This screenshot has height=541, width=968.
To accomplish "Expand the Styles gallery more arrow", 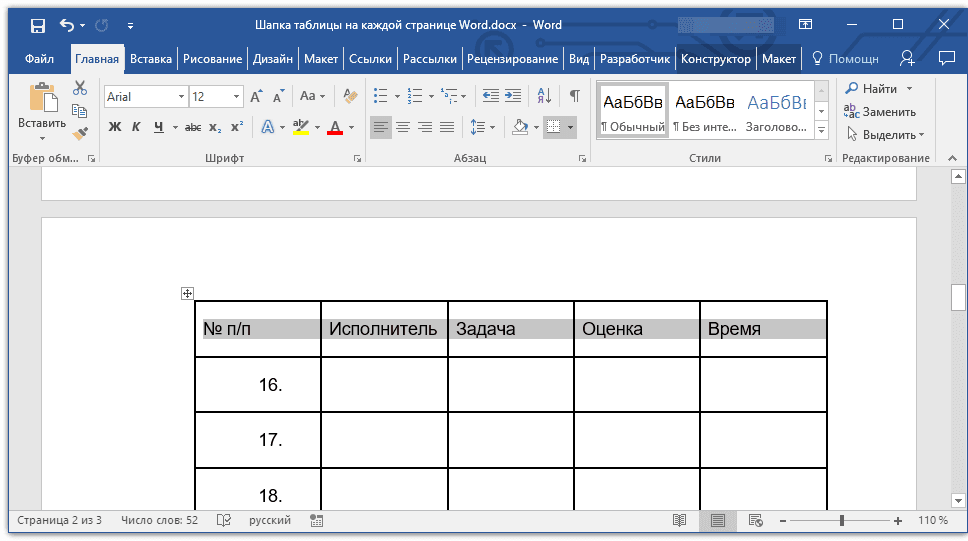I will 821,131.
